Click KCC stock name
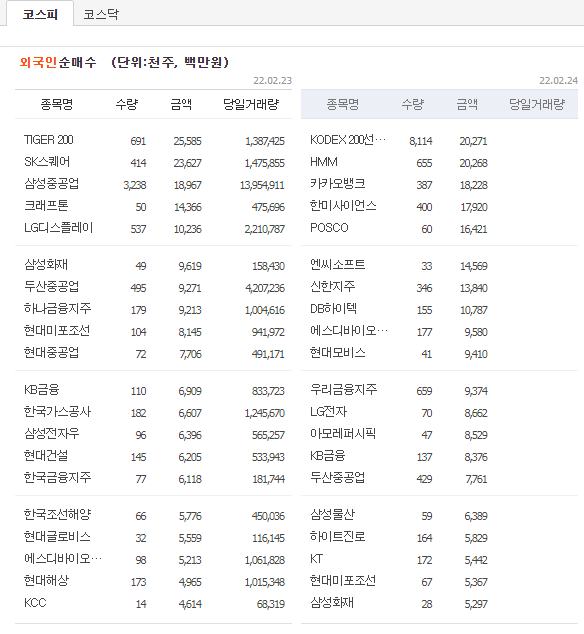This screenshot has width=584, height=634. tap(35, 602)
